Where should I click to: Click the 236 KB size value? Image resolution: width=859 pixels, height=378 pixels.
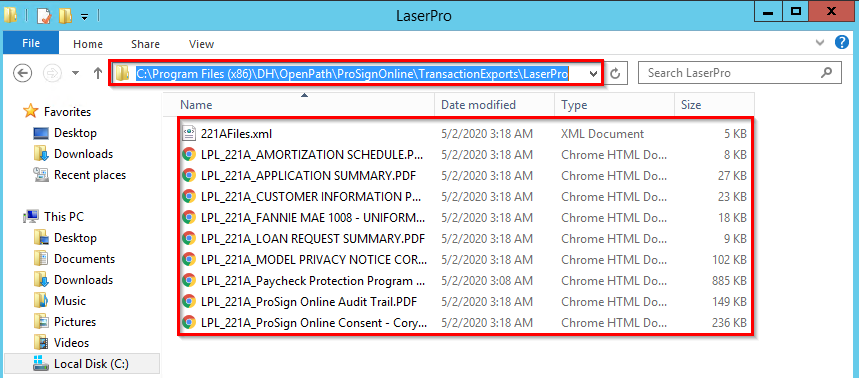[x=729, y=322]
